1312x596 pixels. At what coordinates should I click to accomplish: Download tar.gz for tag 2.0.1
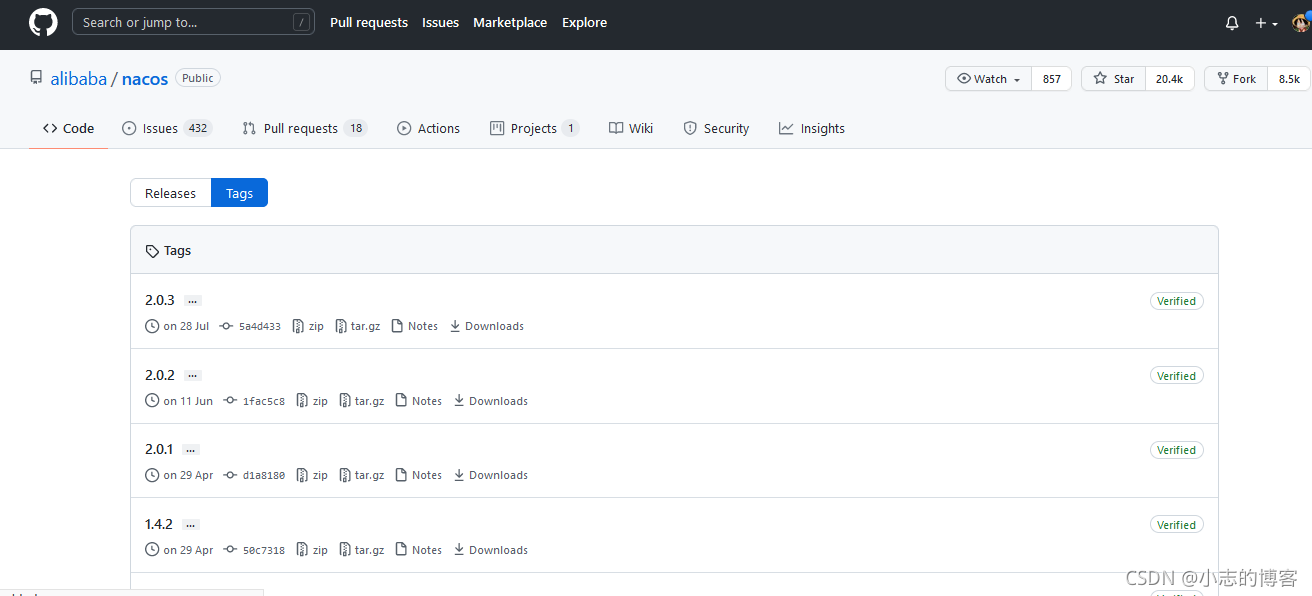(362, 475)
